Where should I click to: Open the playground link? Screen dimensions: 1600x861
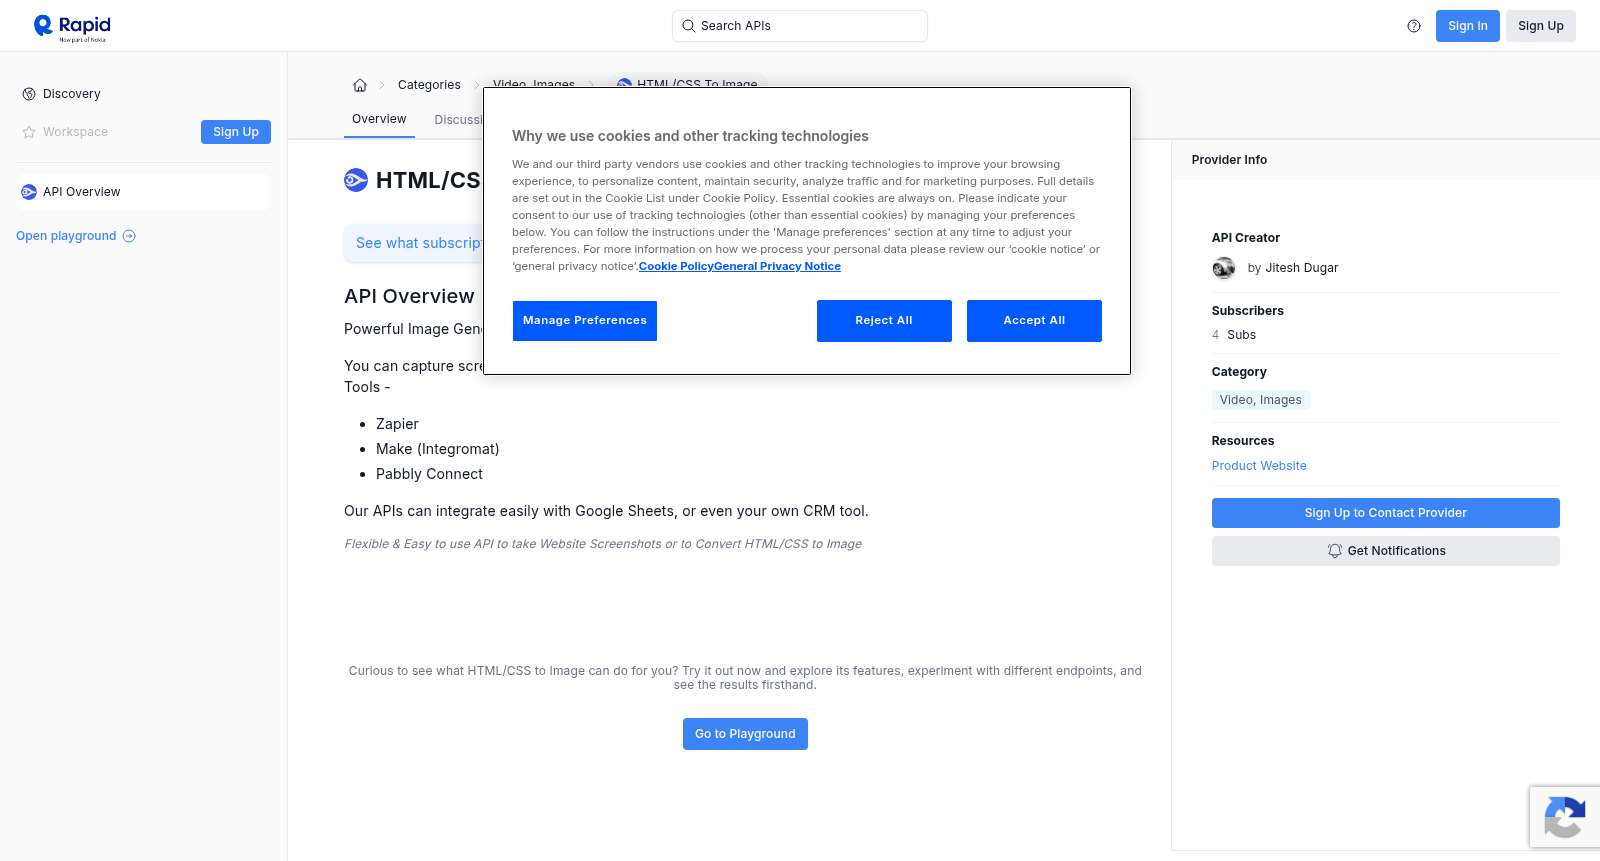point(76,236)
